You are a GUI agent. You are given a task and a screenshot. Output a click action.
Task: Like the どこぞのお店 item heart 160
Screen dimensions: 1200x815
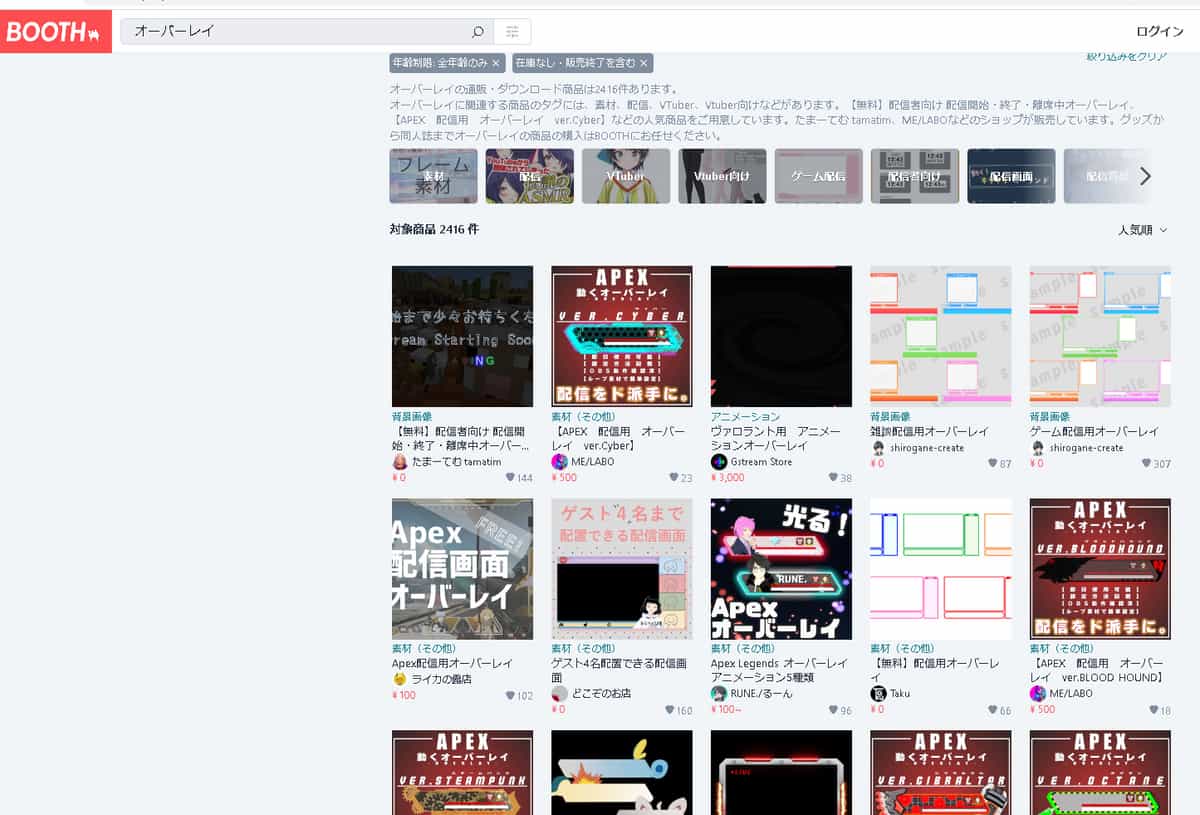(669, 711)
